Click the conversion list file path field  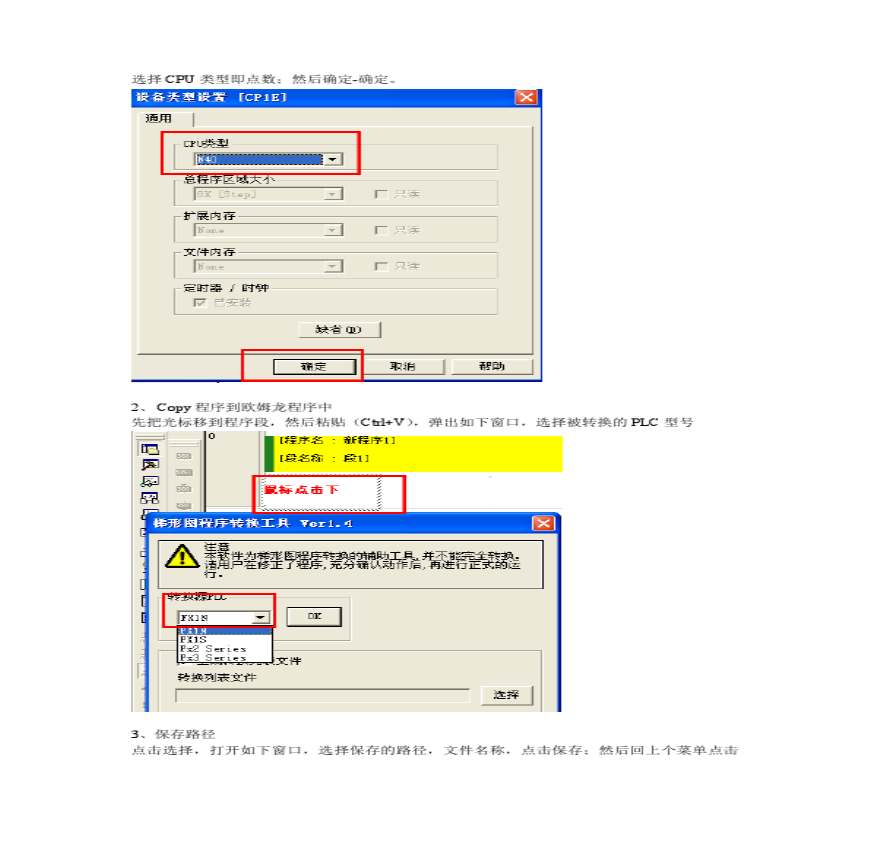click(322, 695)
